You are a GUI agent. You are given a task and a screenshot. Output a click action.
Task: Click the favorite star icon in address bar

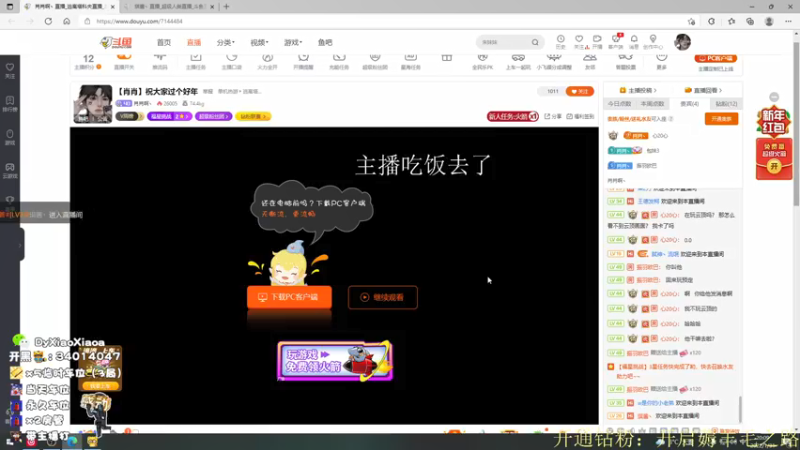coord(691,21)
